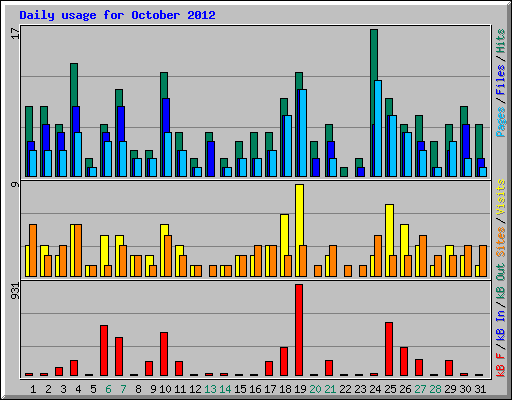Click the bottom chart's y-axis value 931

tap(15, 291)
